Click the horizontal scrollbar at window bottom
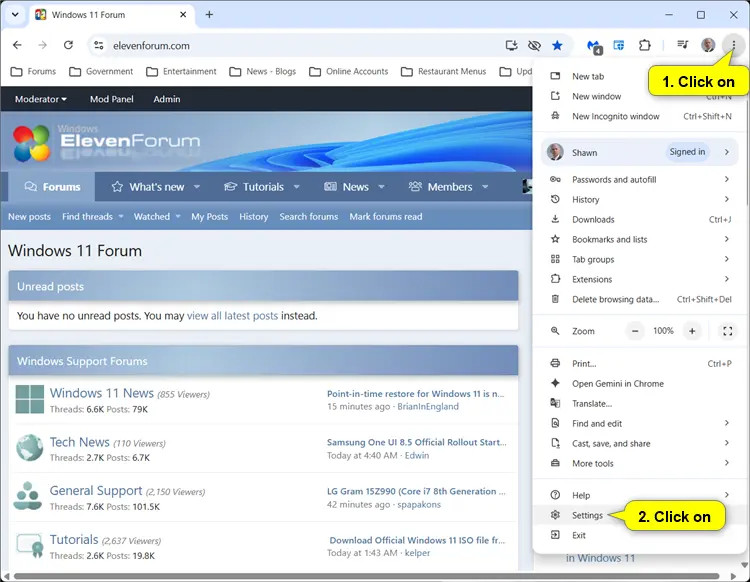Image resolution: width=750 pixels, height=582 pixels. 366,576
